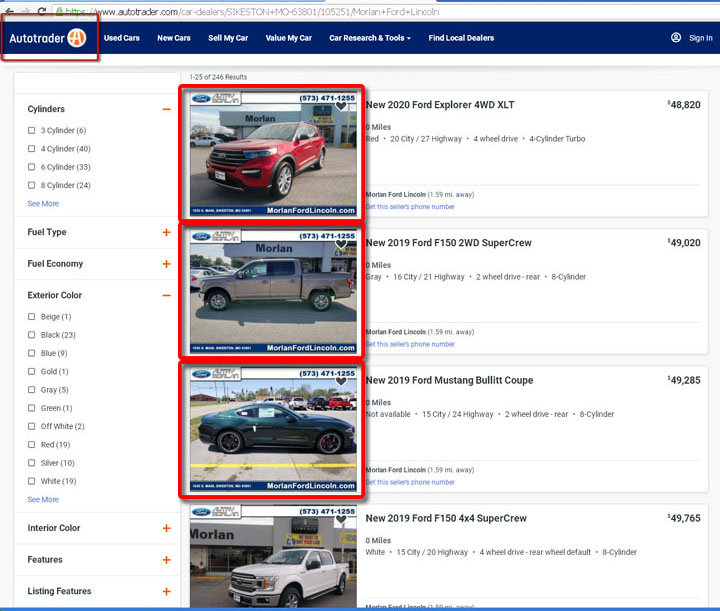Favorite the F150 2WD SuperCrew with heart icon
Viewport: 720px width, 611px height.
341,244
